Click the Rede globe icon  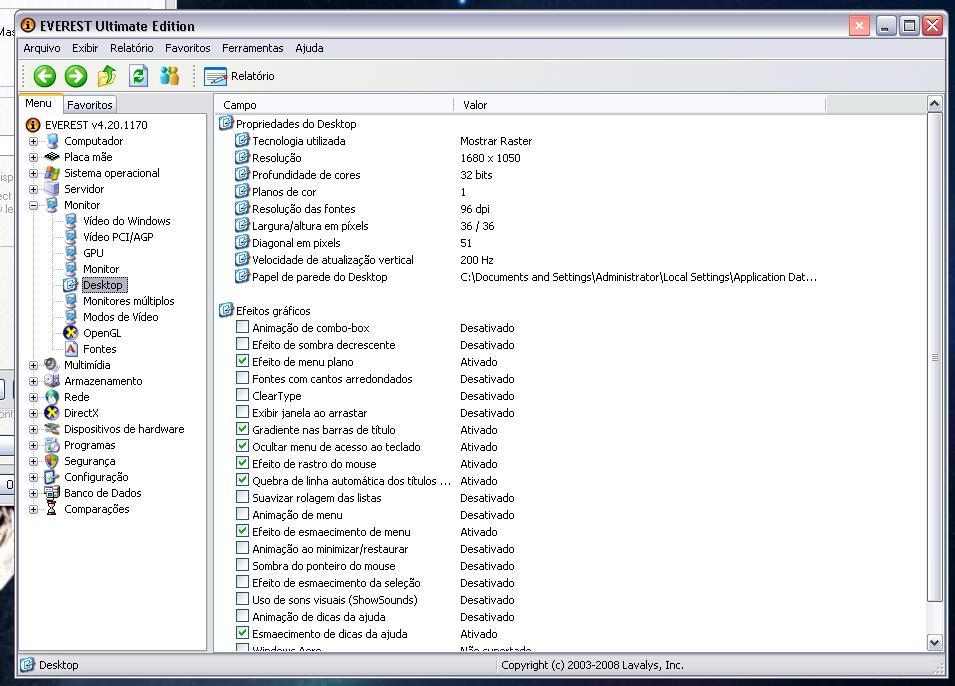pyautogui.click(x=52, y=397)
